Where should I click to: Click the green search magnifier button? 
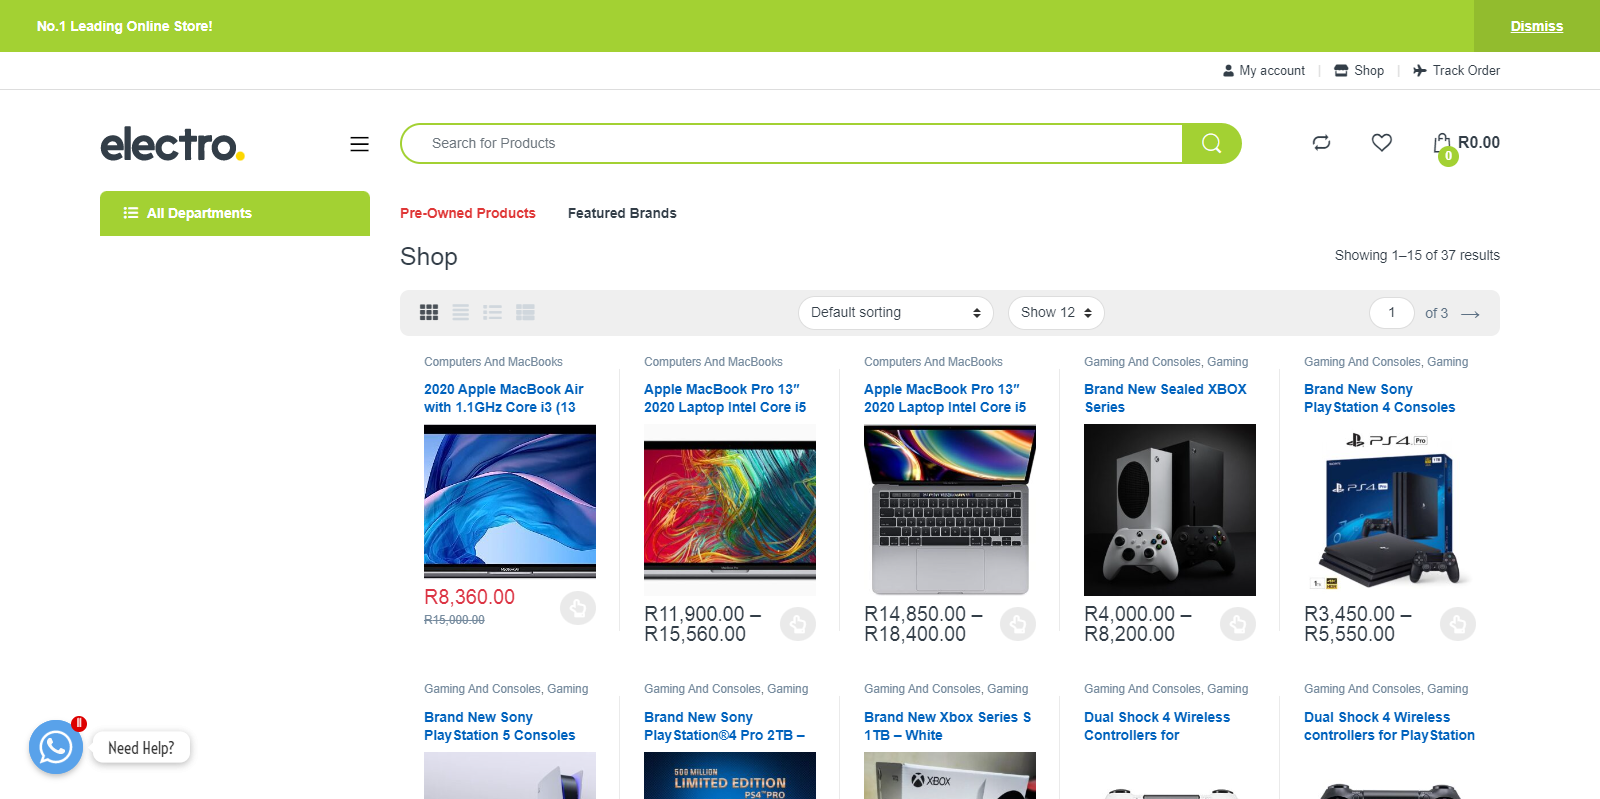coord(1211,143)
